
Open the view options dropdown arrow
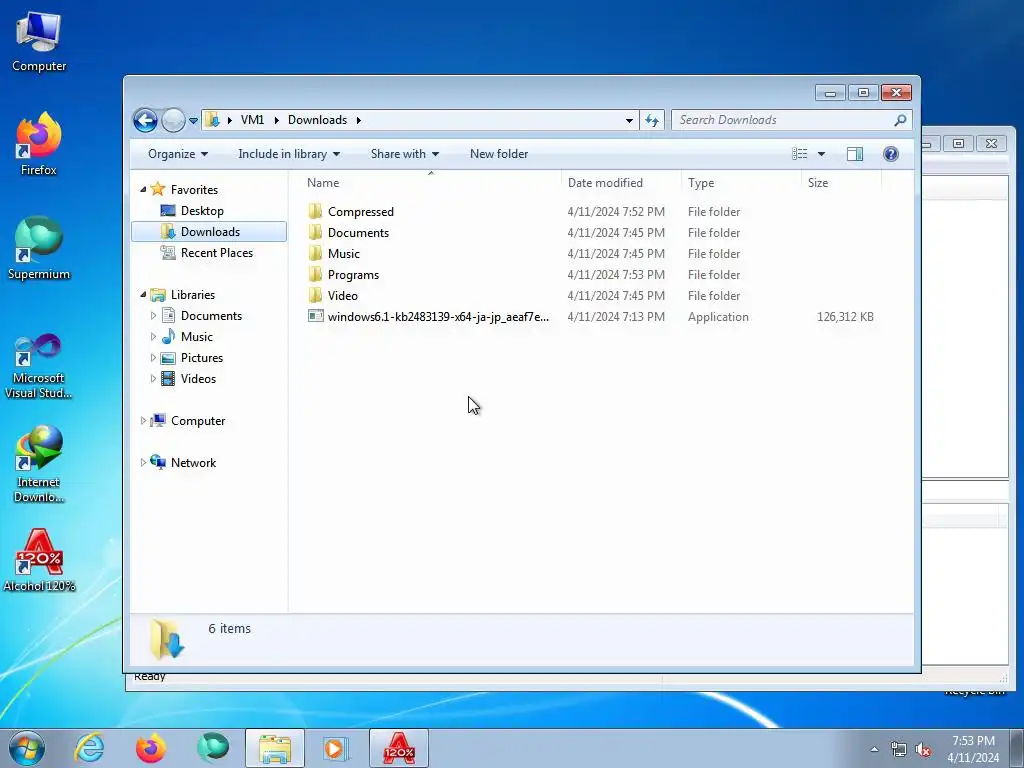point(822,154)
